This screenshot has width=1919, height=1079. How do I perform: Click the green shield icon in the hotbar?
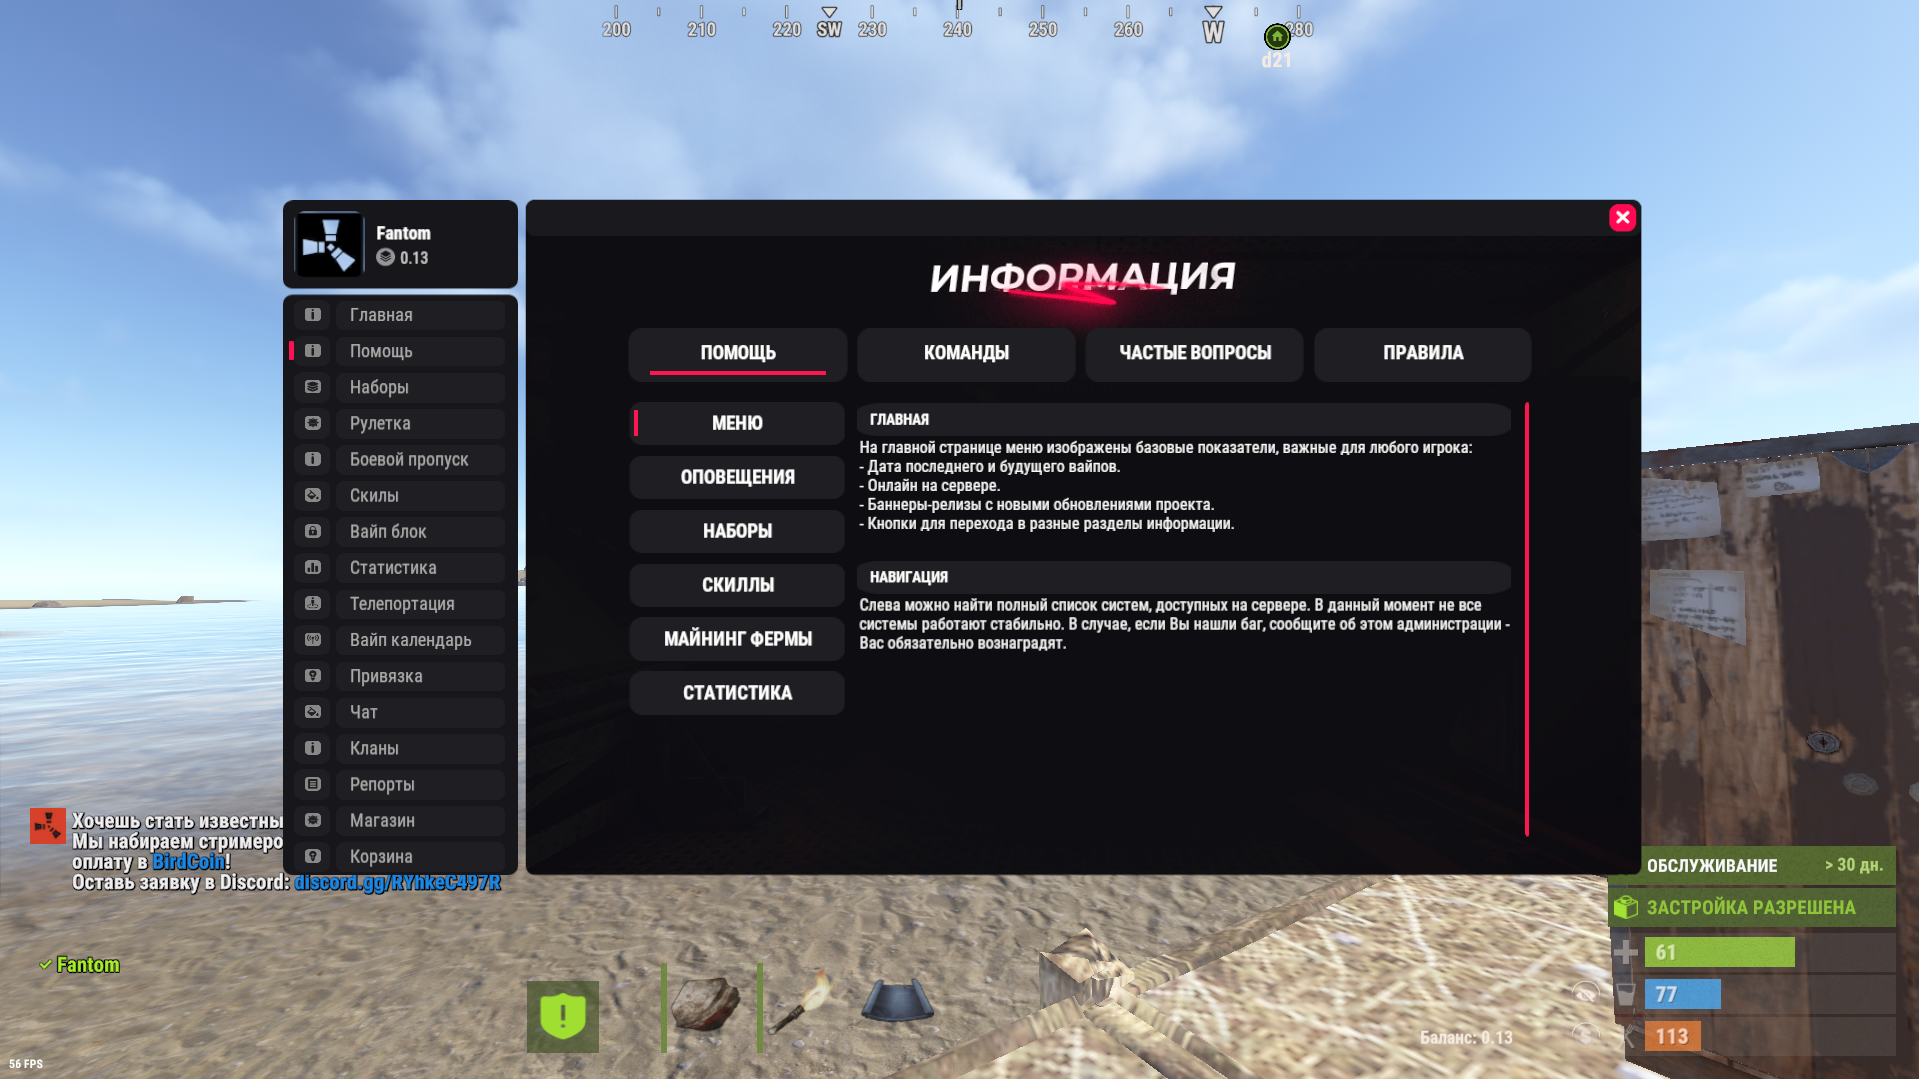click(562, 1016)
